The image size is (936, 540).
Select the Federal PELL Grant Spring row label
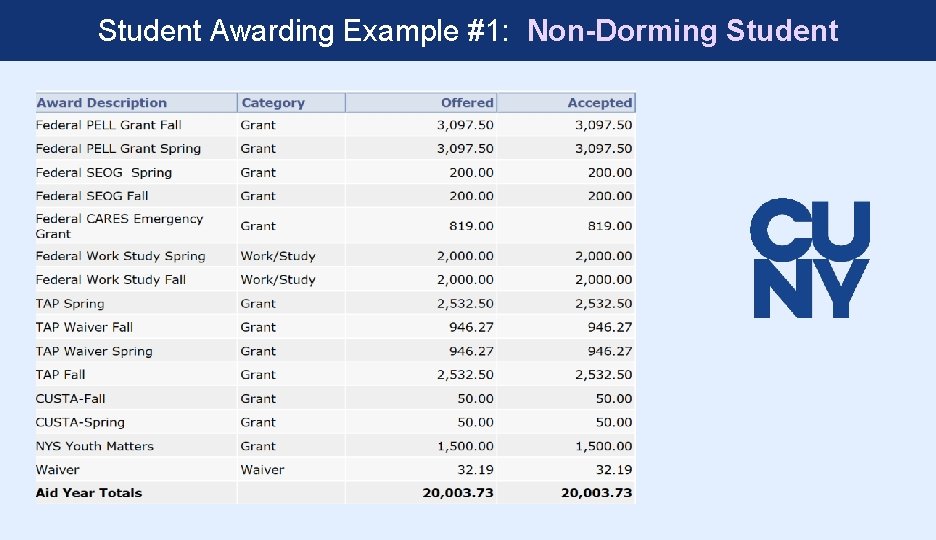(118, 149)
